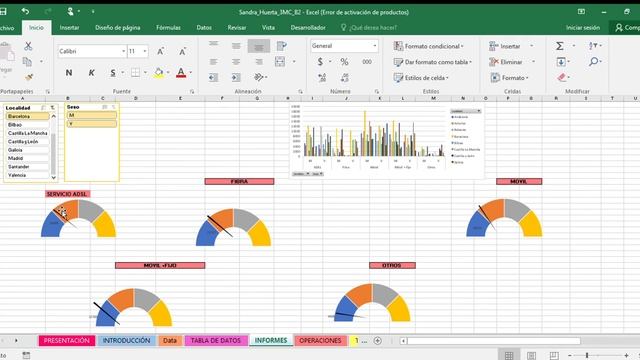Viewport: 640px width, 360px height.
Task: Align text to top icon
Action: [x=213, y=45]
